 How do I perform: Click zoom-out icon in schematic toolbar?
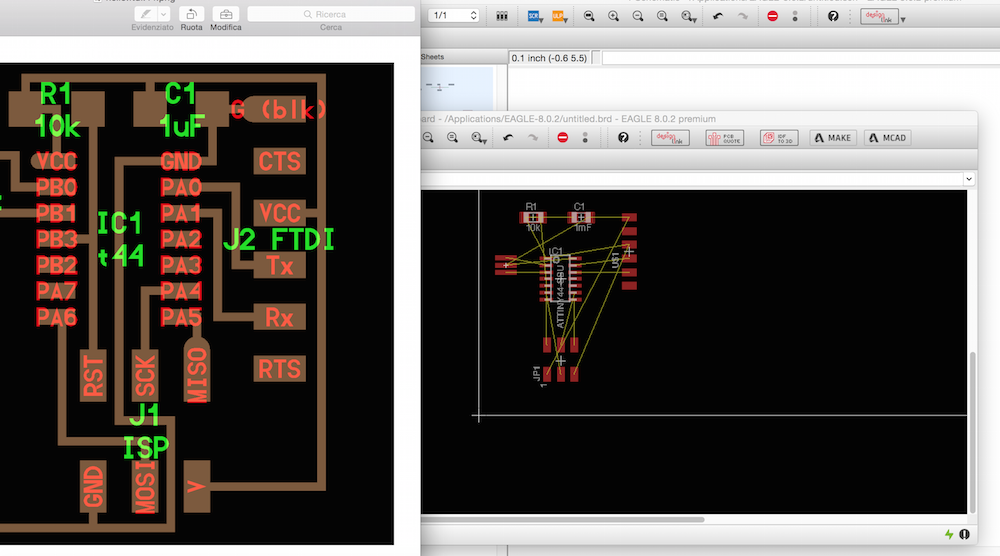point(638,16)
